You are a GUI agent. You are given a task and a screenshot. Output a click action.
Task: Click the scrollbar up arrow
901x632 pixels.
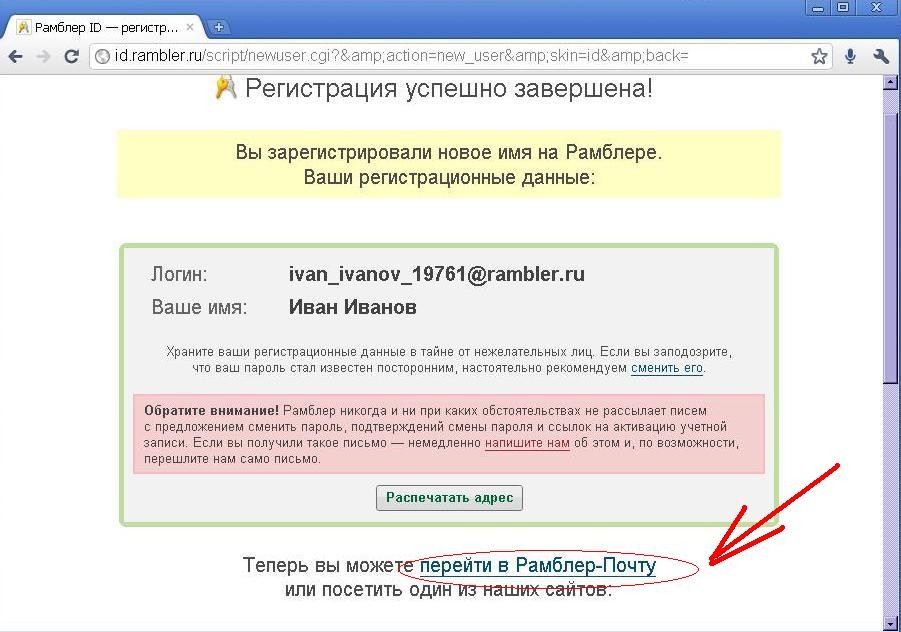tap(890, 82)
